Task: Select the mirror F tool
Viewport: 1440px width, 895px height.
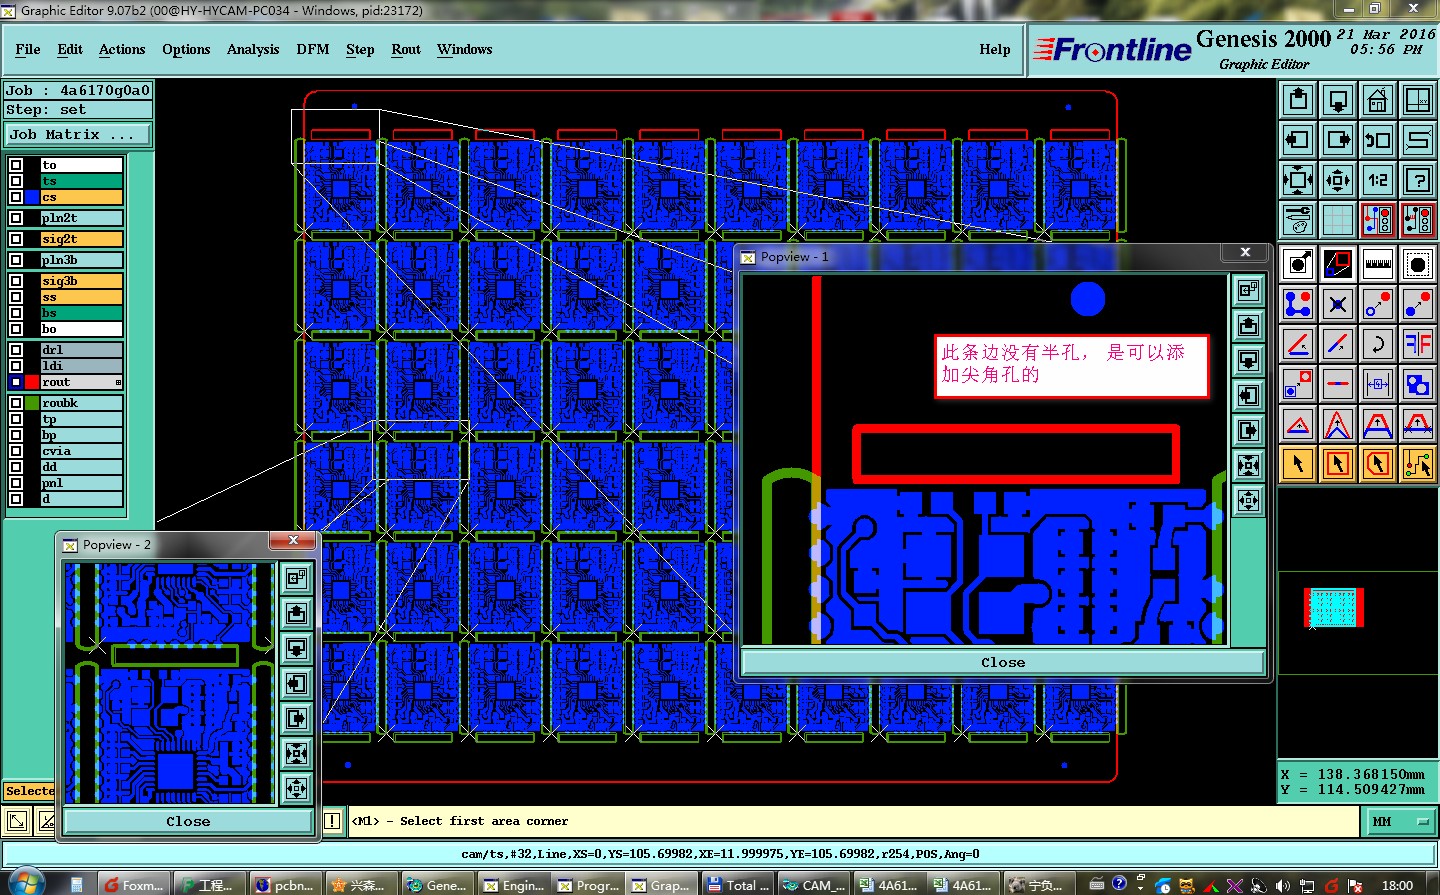Action: pos(1418,344)
